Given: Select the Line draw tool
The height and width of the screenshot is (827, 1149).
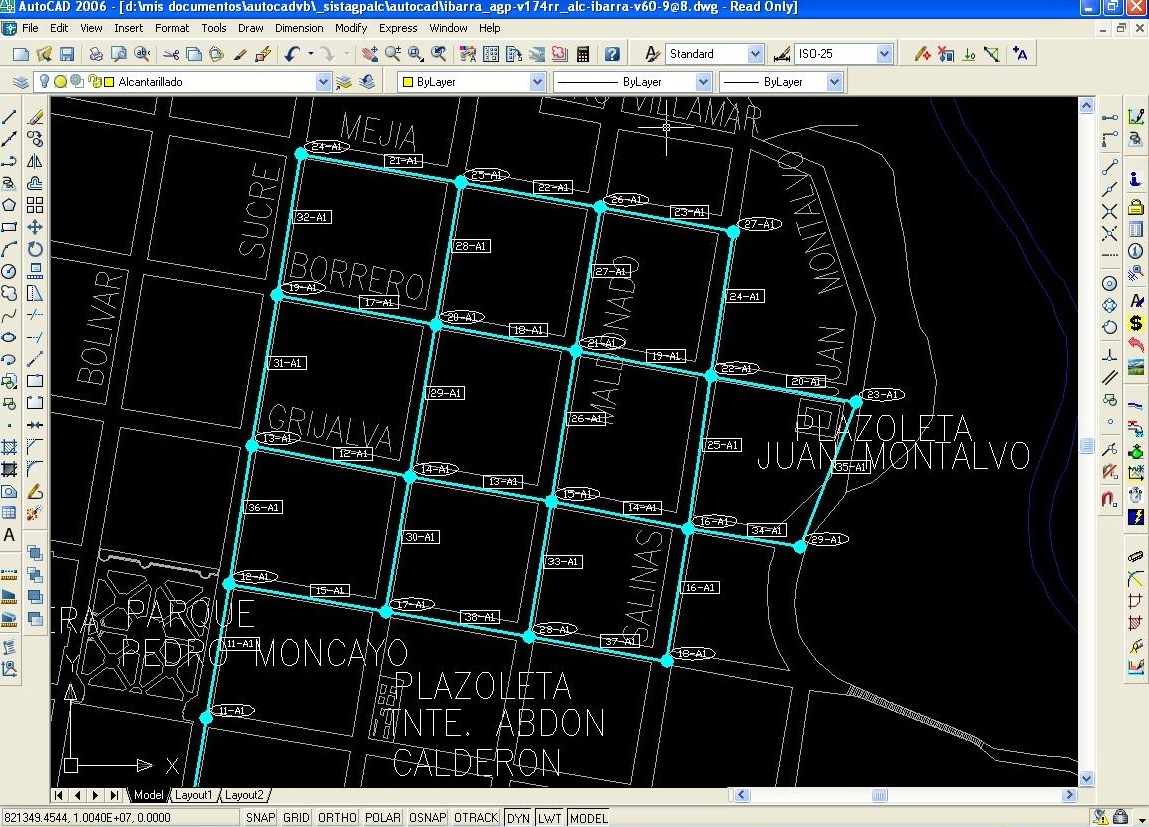Looking at the screenshot, I should [x=10, y=117].
